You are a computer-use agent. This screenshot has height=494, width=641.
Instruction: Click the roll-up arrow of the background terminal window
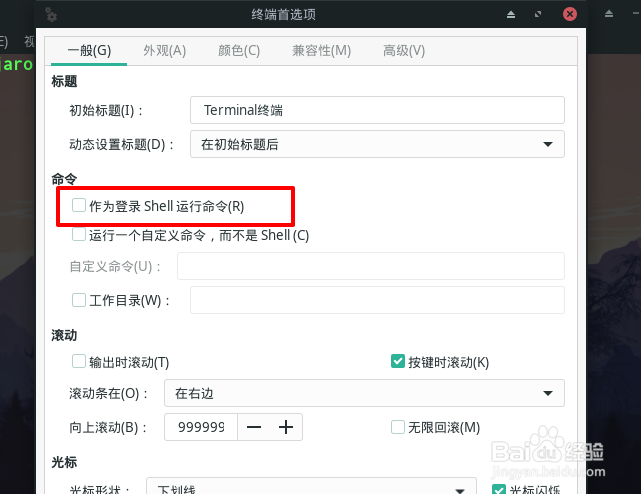point(609,14)
